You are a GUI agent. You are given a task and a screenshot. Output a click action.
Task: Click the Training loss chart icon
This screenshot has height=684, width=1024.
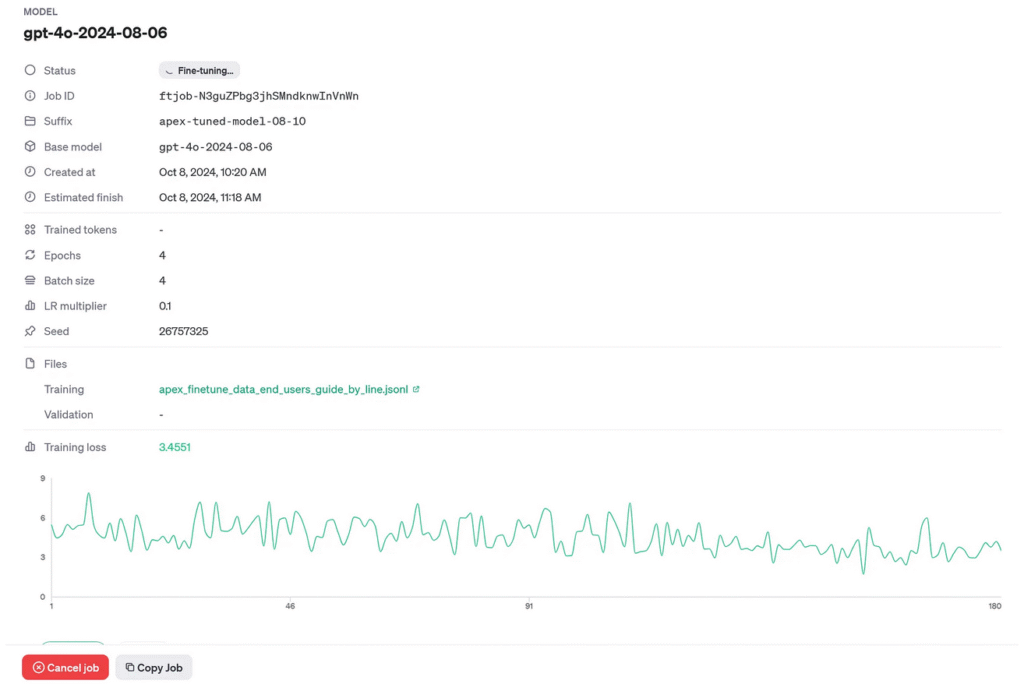[30, 447]
